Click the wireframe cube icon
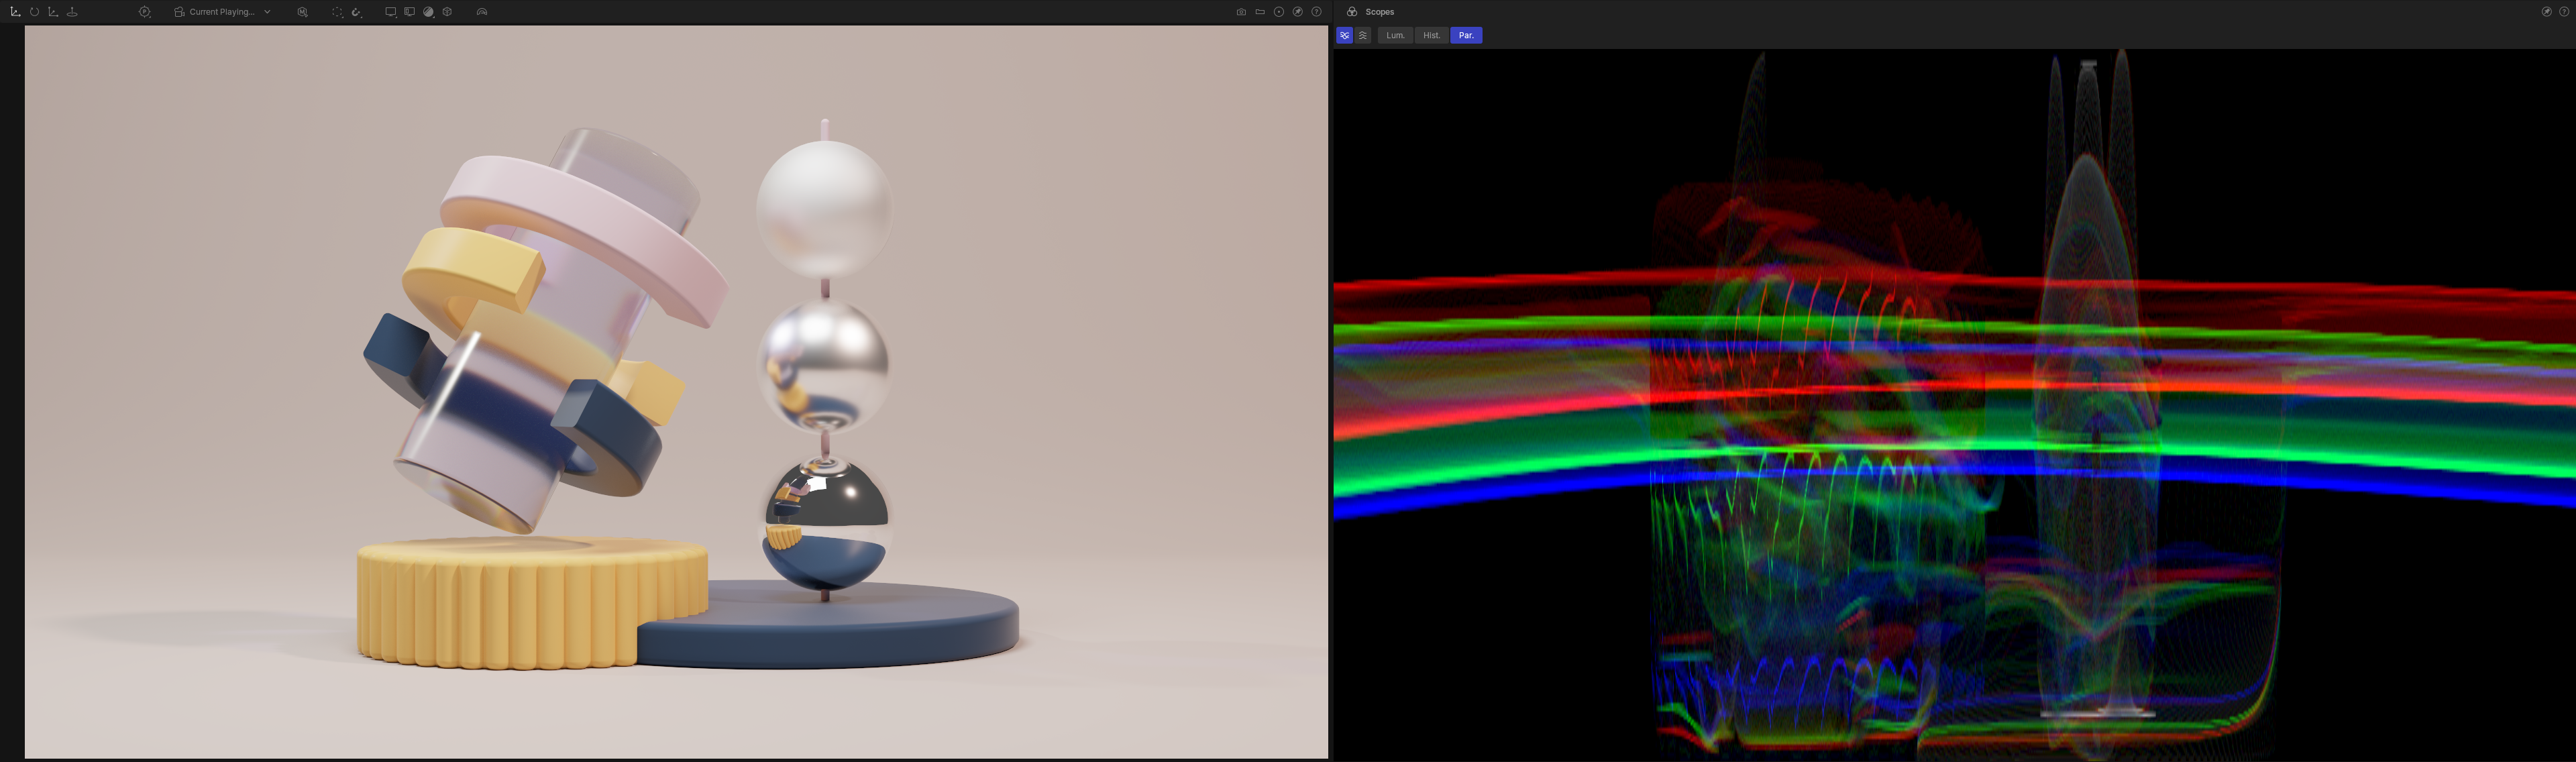The height and width of the screenshot is (762, 2576). point(447,12)
